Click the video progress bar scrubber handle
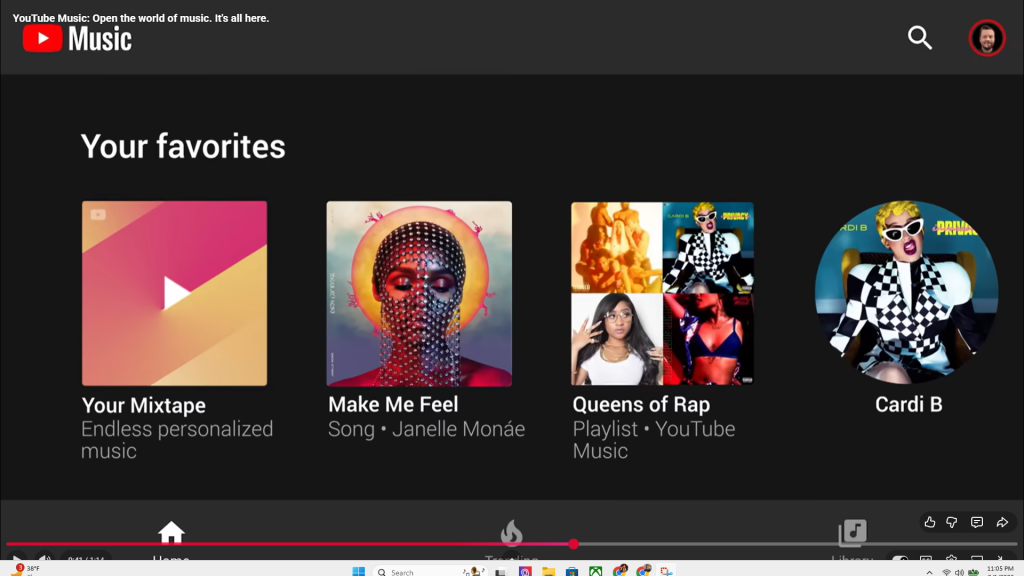Image resolution: width=1024 pixels, height=576 pixels. pos(573,544)
